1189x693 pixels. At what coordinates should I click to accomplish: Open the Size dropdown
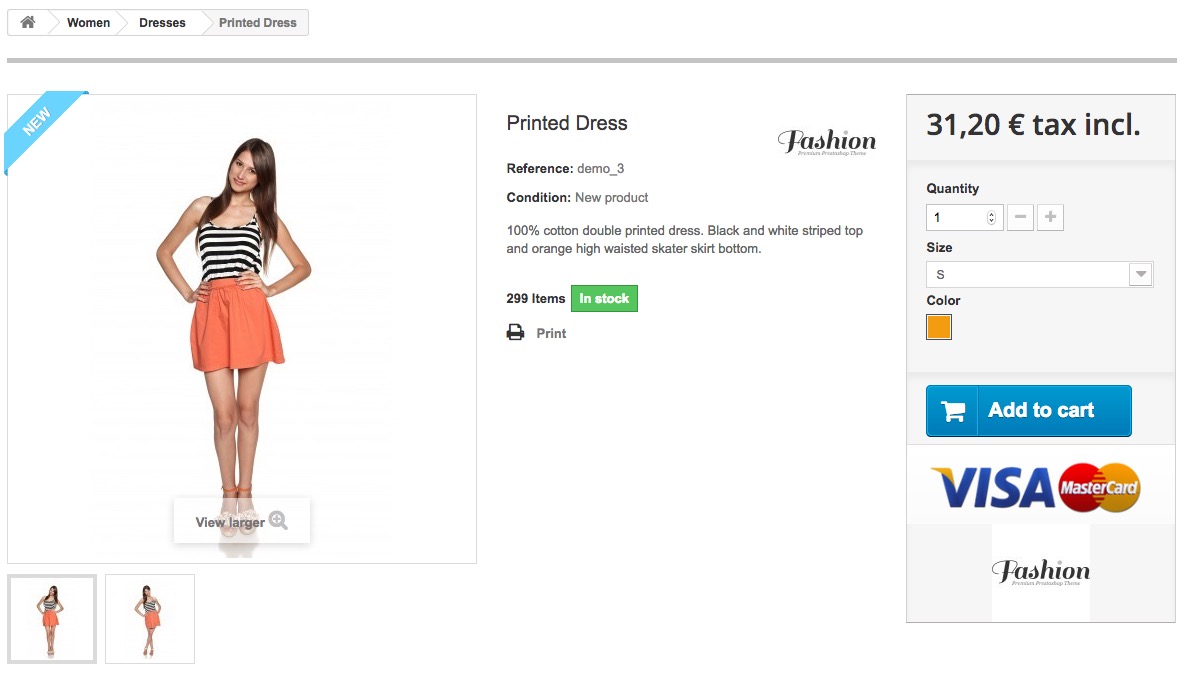[1039, 274]
